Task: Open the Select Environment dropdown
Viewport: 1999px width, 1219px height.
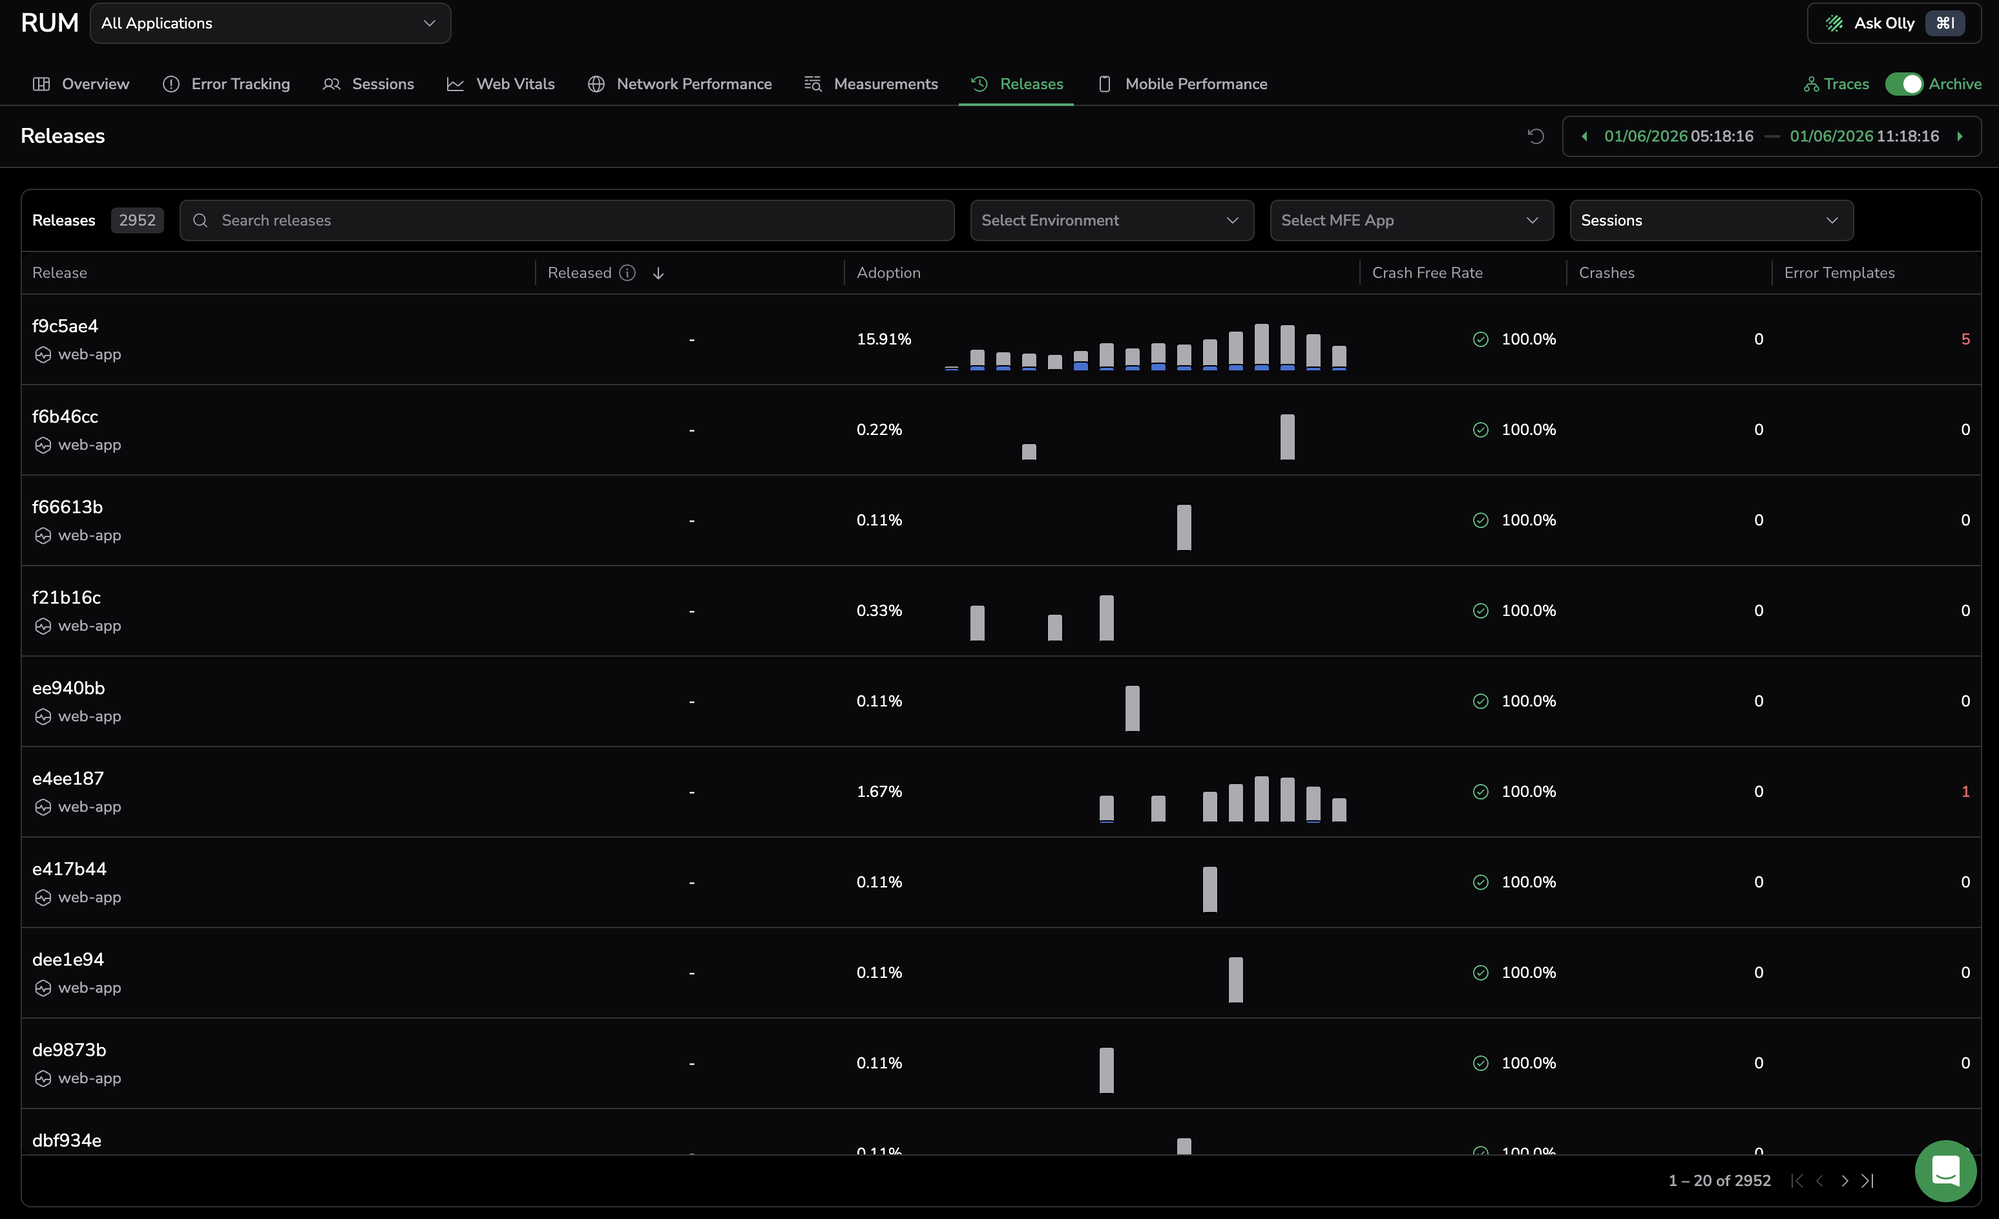Action: (1112, 220)
